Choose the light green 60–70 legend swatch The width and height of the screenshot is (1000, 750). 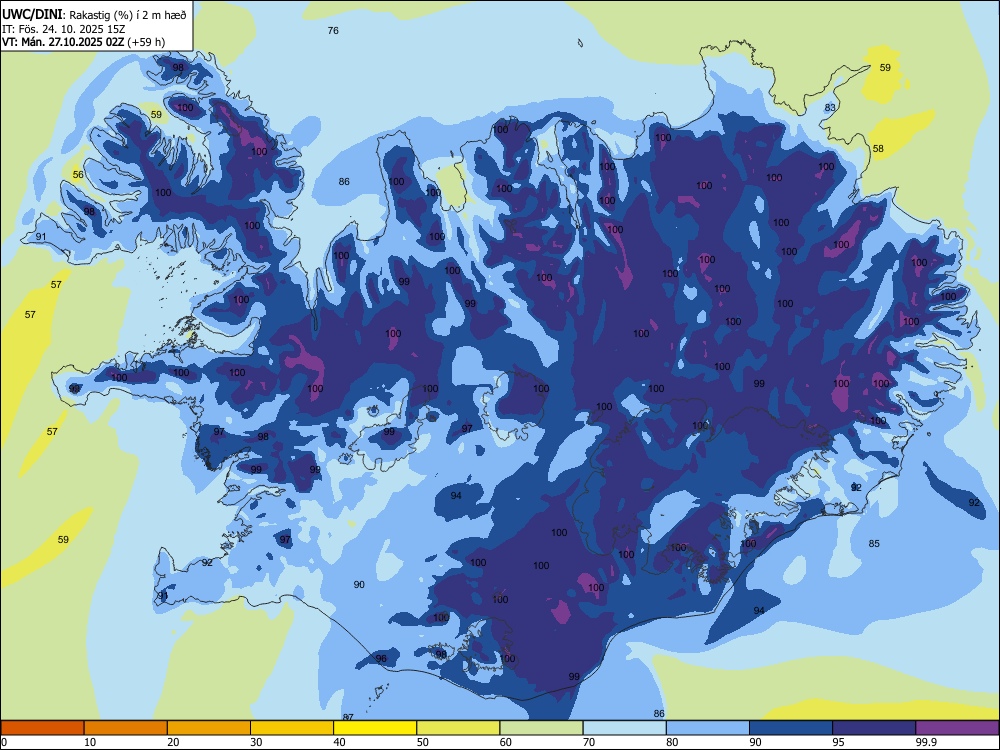(541, 728)
